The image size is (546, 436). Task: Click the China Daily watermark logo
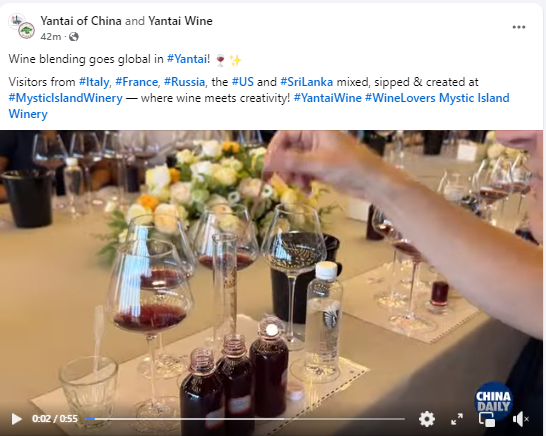coord(493,400)
